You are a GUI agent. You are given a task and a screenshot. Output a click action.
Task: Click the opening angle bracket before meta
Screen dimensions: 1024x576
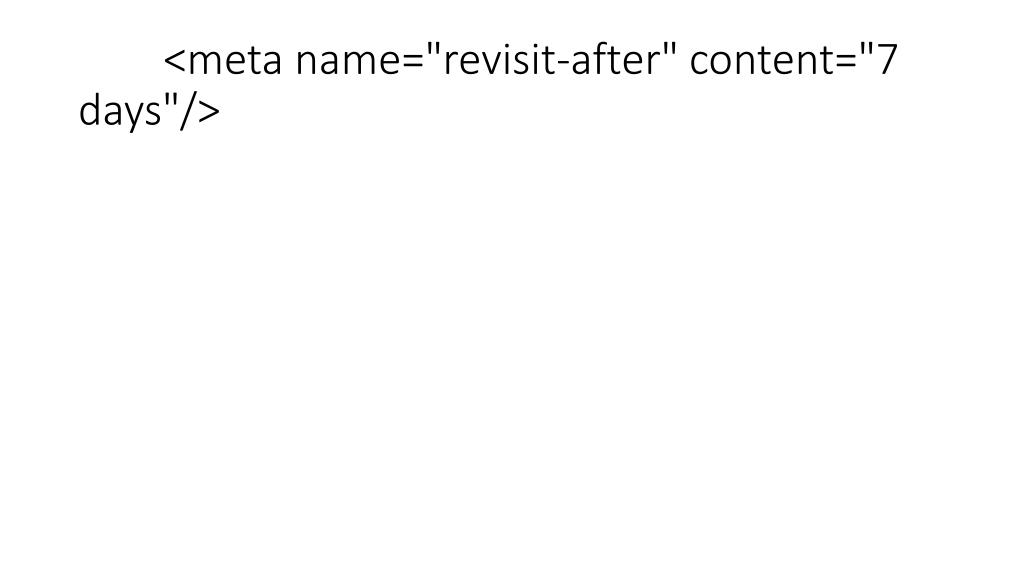pyautogui.click(x=175, y=61)
